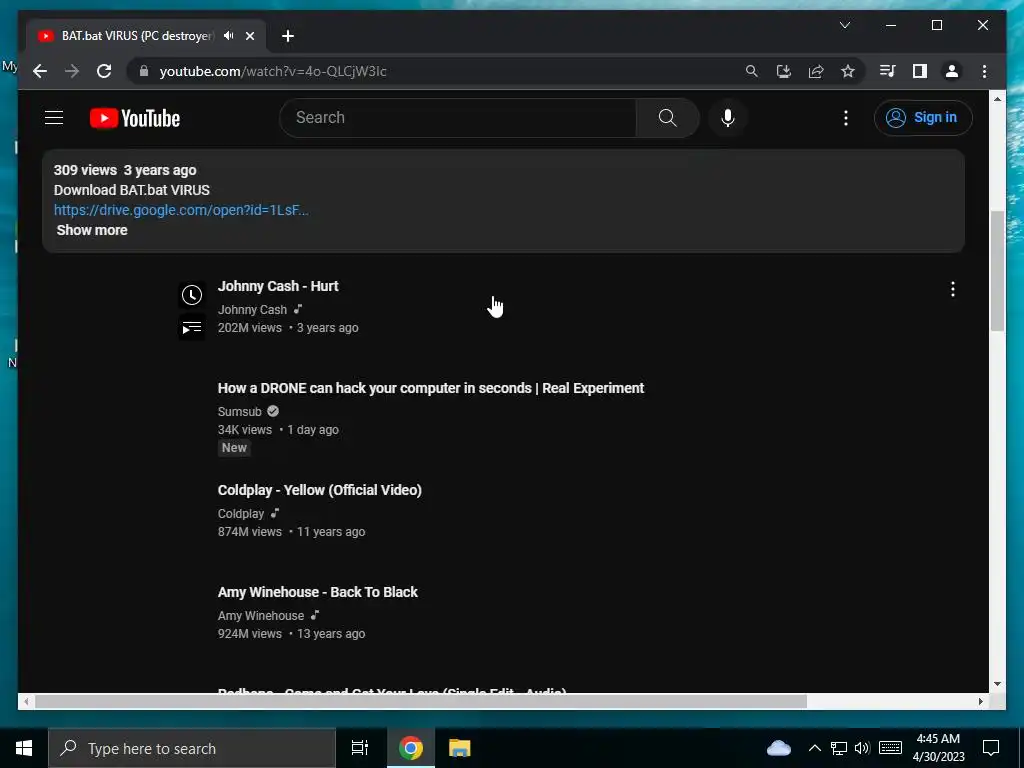Play Johnny Cash - Hurt video
Image resolution: width=1024 pixels, height=768 pixels.
[x=278, y=286]
